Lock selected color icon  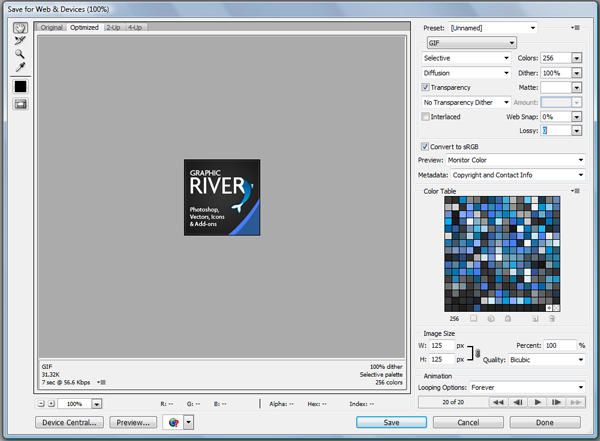(508, 318)
